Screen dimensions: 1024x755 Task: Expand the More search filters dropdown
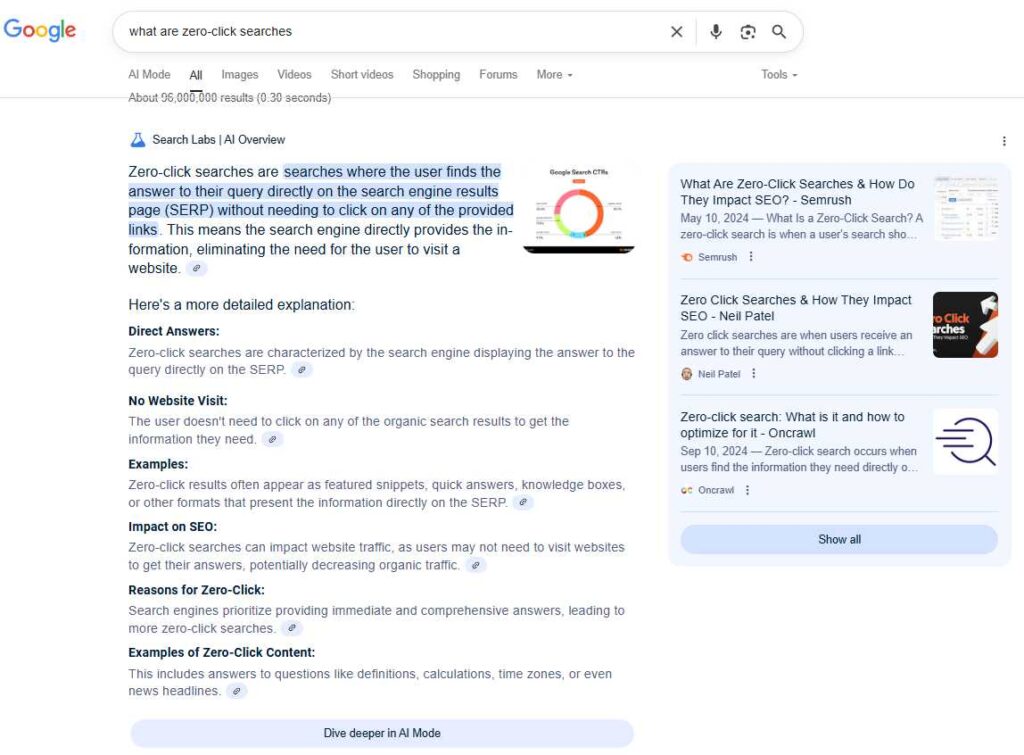[x=554, y=74]
